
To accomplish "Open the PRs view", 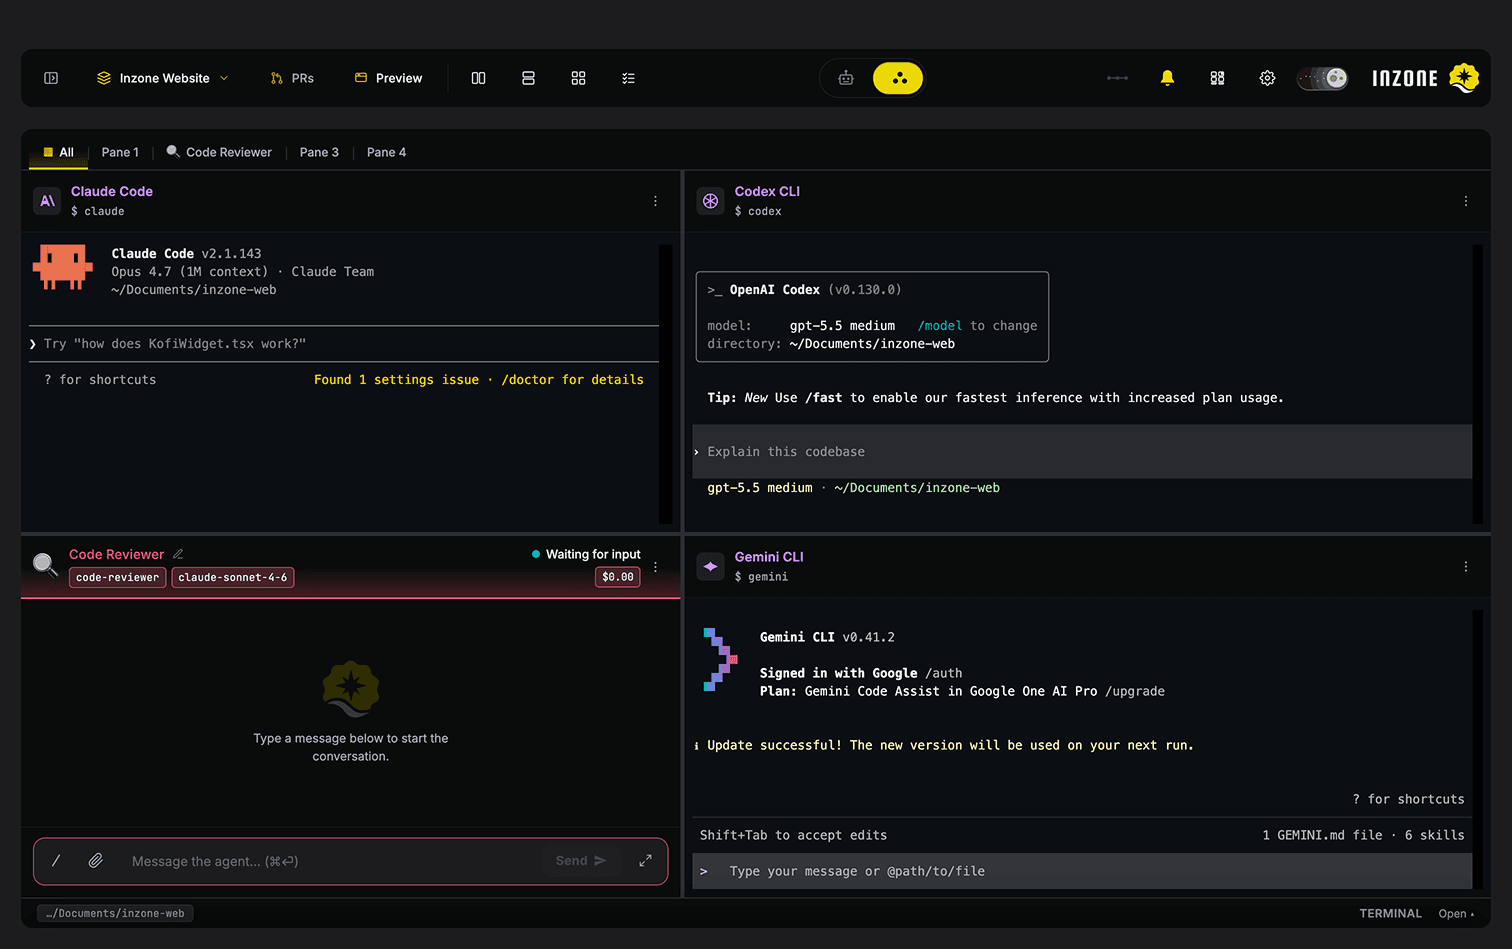I will click(292, 78).
